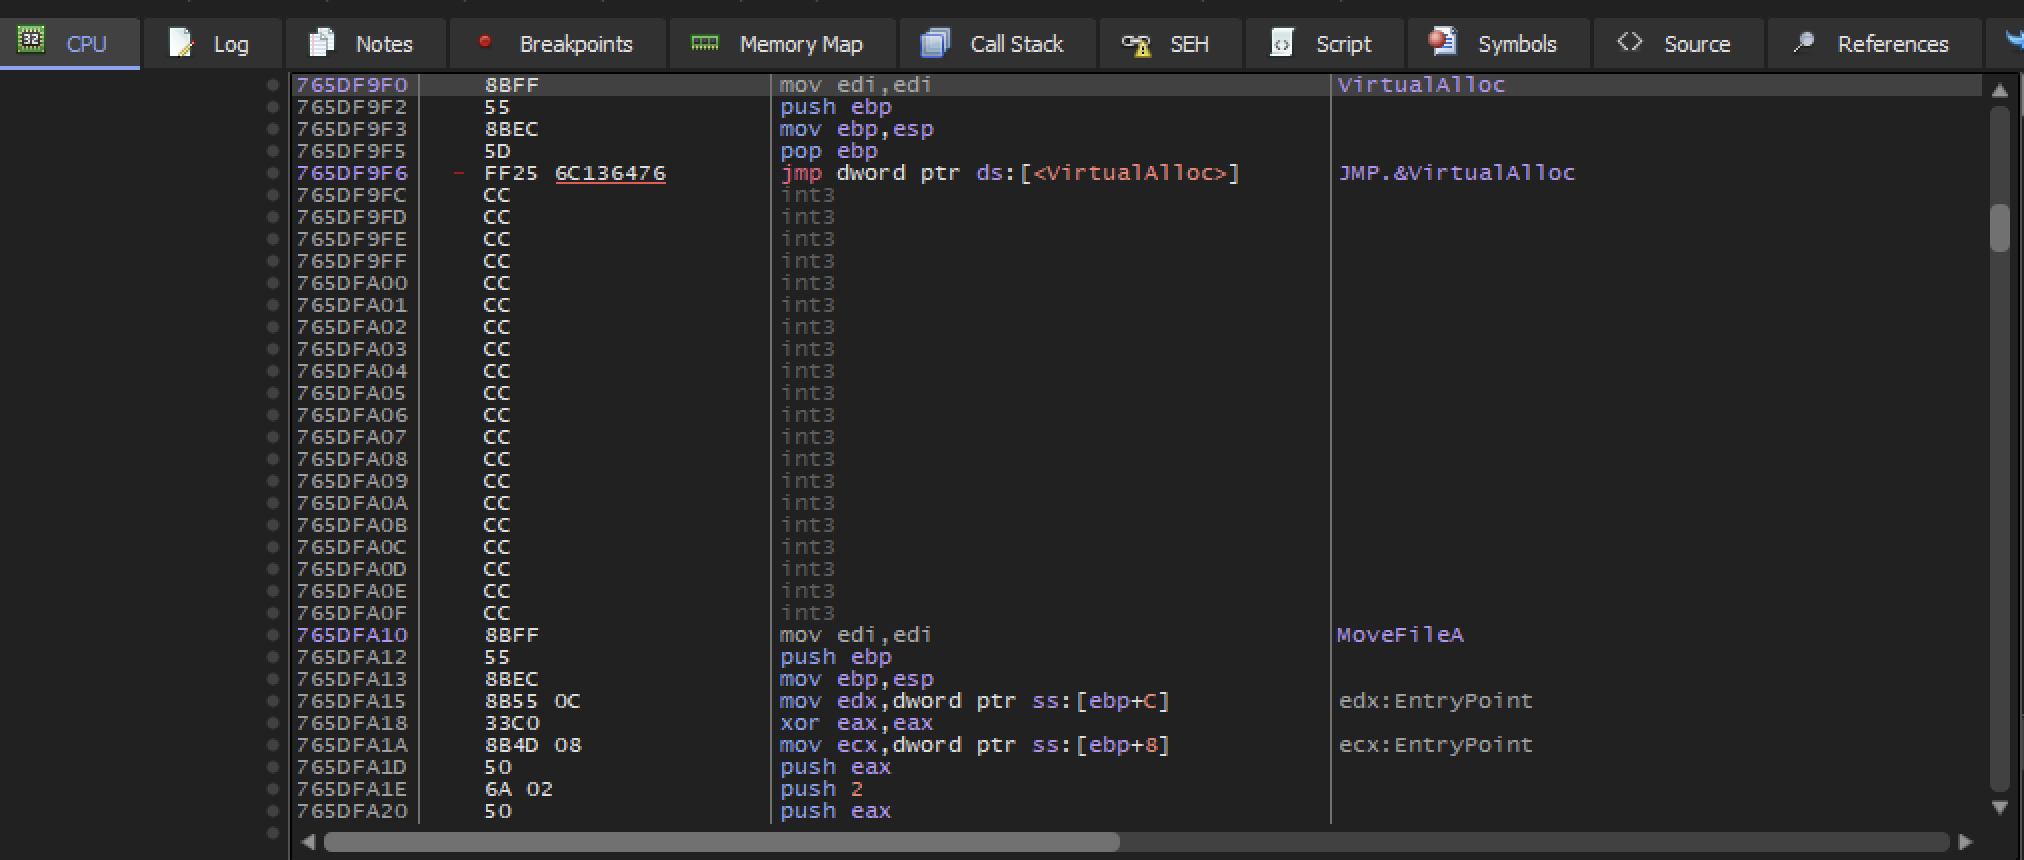Click the horizontal scroll right arrow
This screenshot has width=2024, height=860.
click(1965, 841)
